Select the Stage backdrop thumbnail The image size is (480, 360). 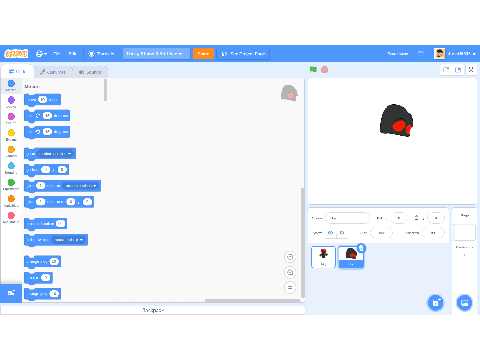(464, 232)
